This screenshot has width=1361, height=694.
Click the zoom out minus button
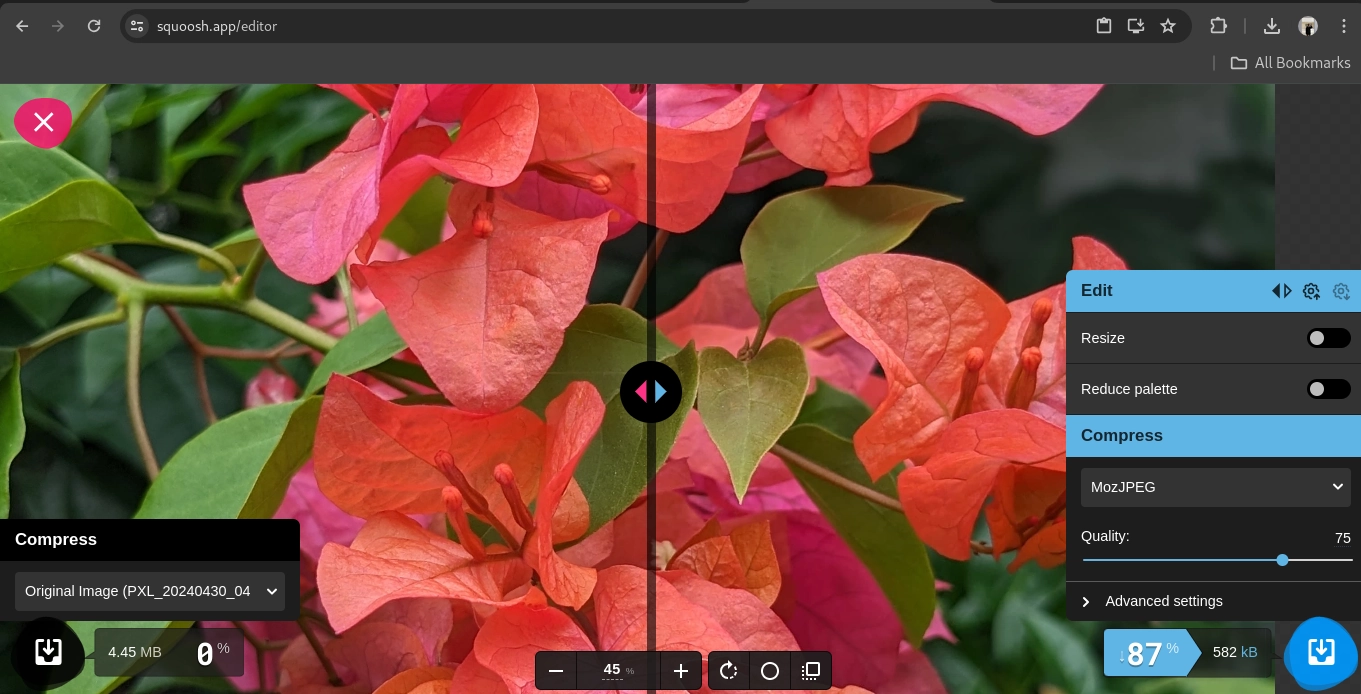pos(556,671)
